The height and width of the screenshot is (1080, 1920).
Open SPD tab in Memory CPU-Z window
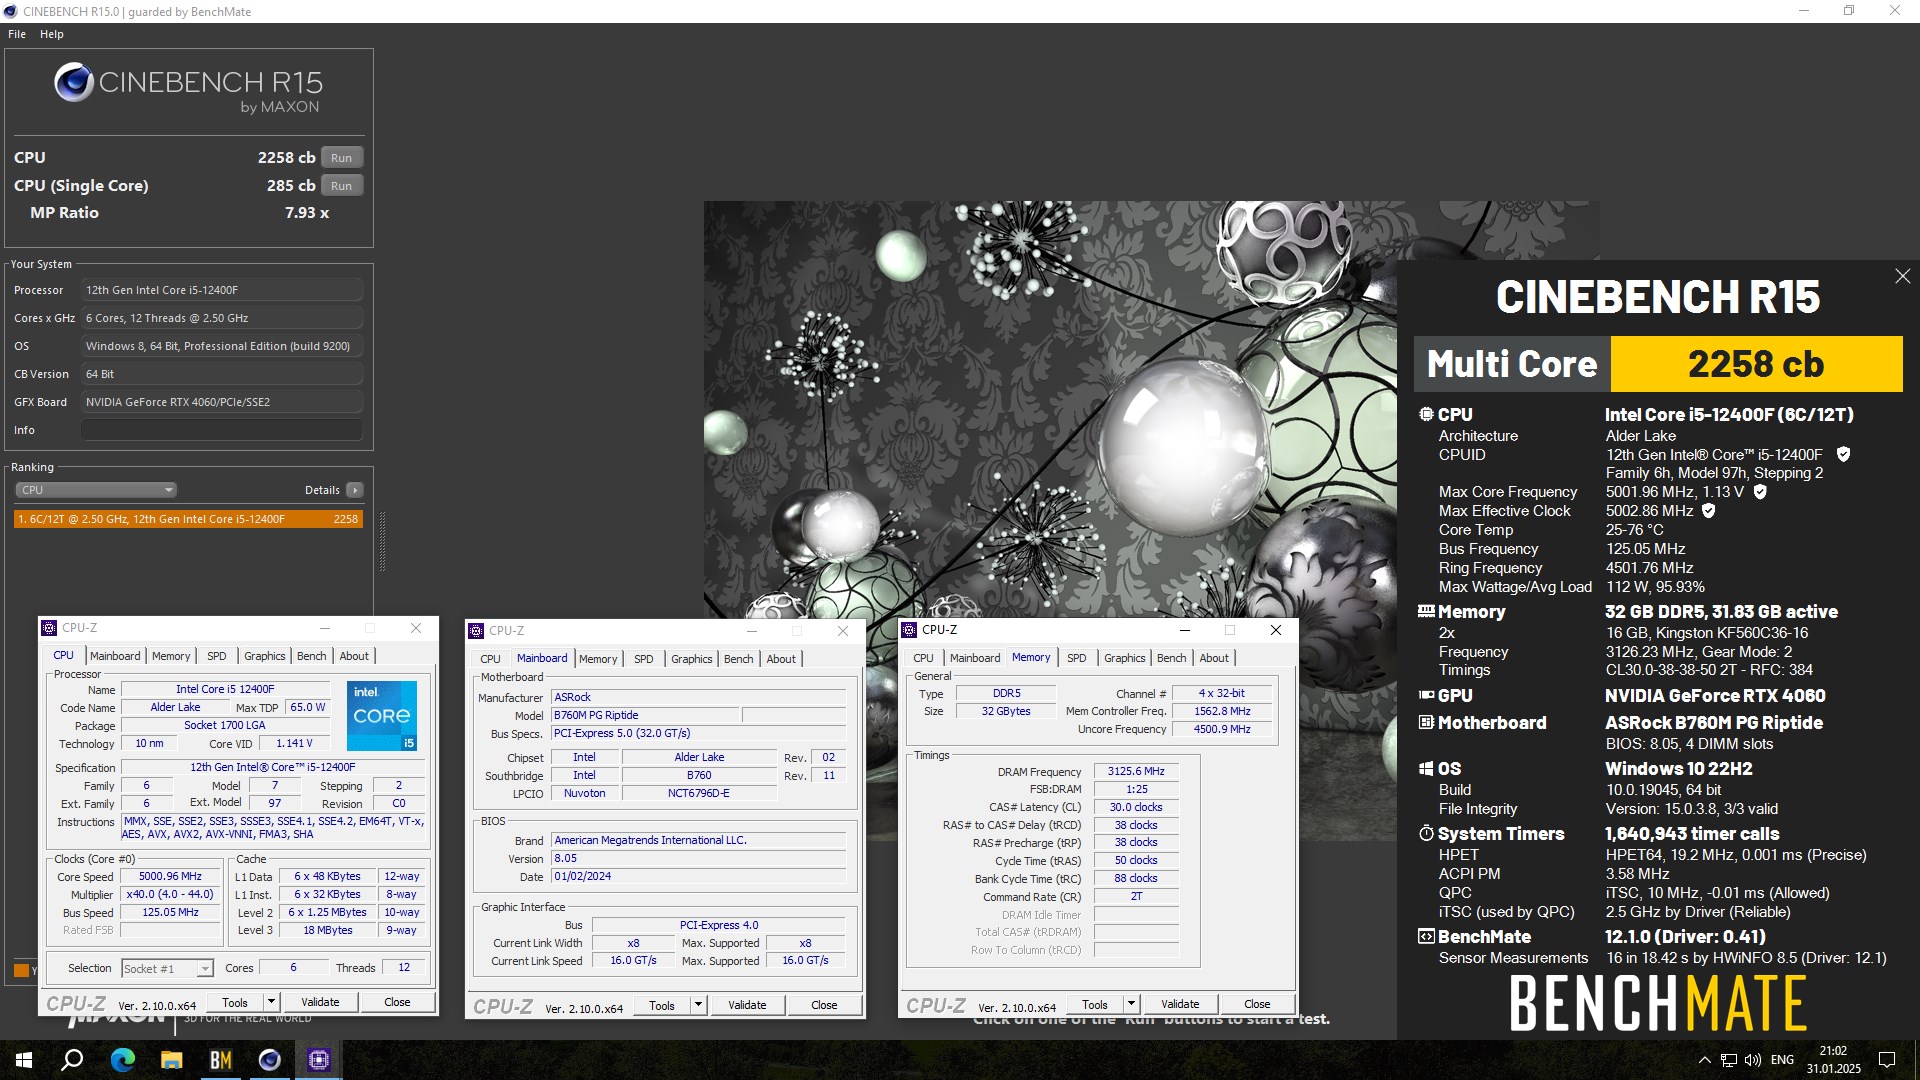point(1076,658)
